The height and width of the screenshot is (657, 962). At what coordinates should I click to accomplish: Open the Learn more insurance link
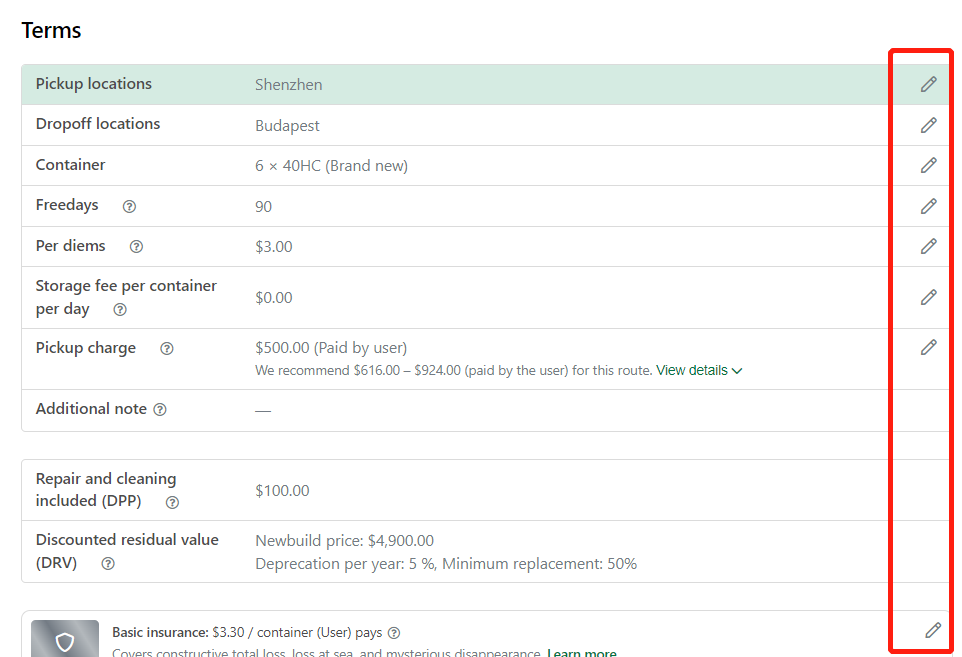tap(581, 653)
